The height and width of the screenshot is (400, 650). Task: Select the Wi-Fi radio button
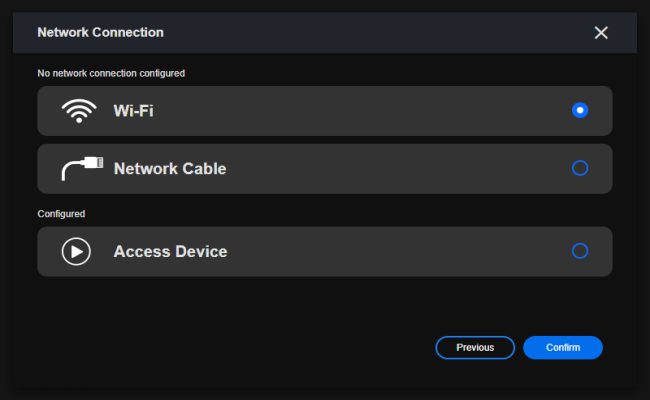tap(579, 110)
